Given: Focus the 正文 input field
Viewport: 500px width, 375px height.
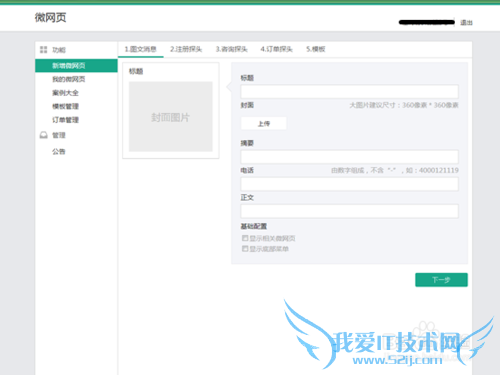Looking at the screenshot, I should (x=349, y=211).
